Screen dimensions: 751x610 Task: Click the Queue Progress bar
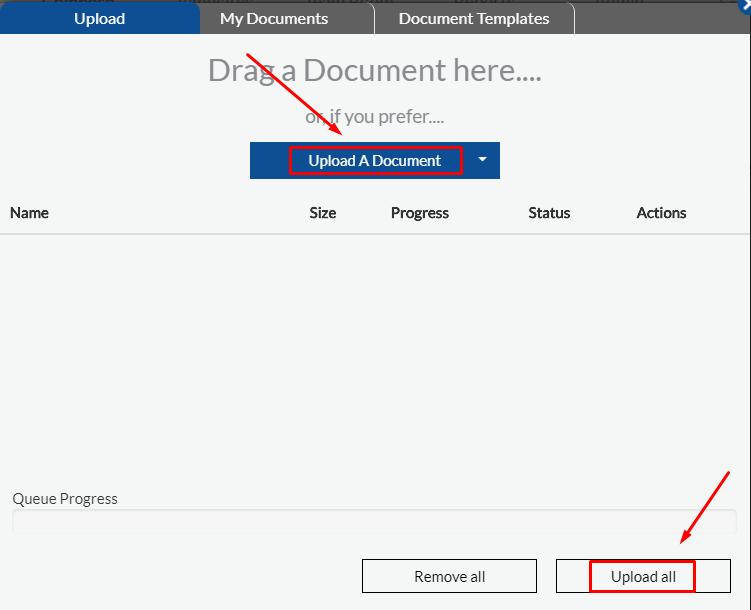pyautogui.click(x=374, y=521)
